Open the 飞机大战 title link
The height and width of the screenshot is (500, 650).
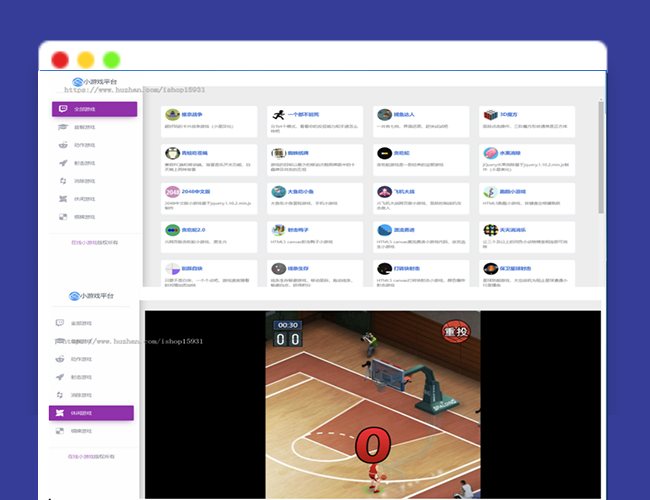[404, 192]
